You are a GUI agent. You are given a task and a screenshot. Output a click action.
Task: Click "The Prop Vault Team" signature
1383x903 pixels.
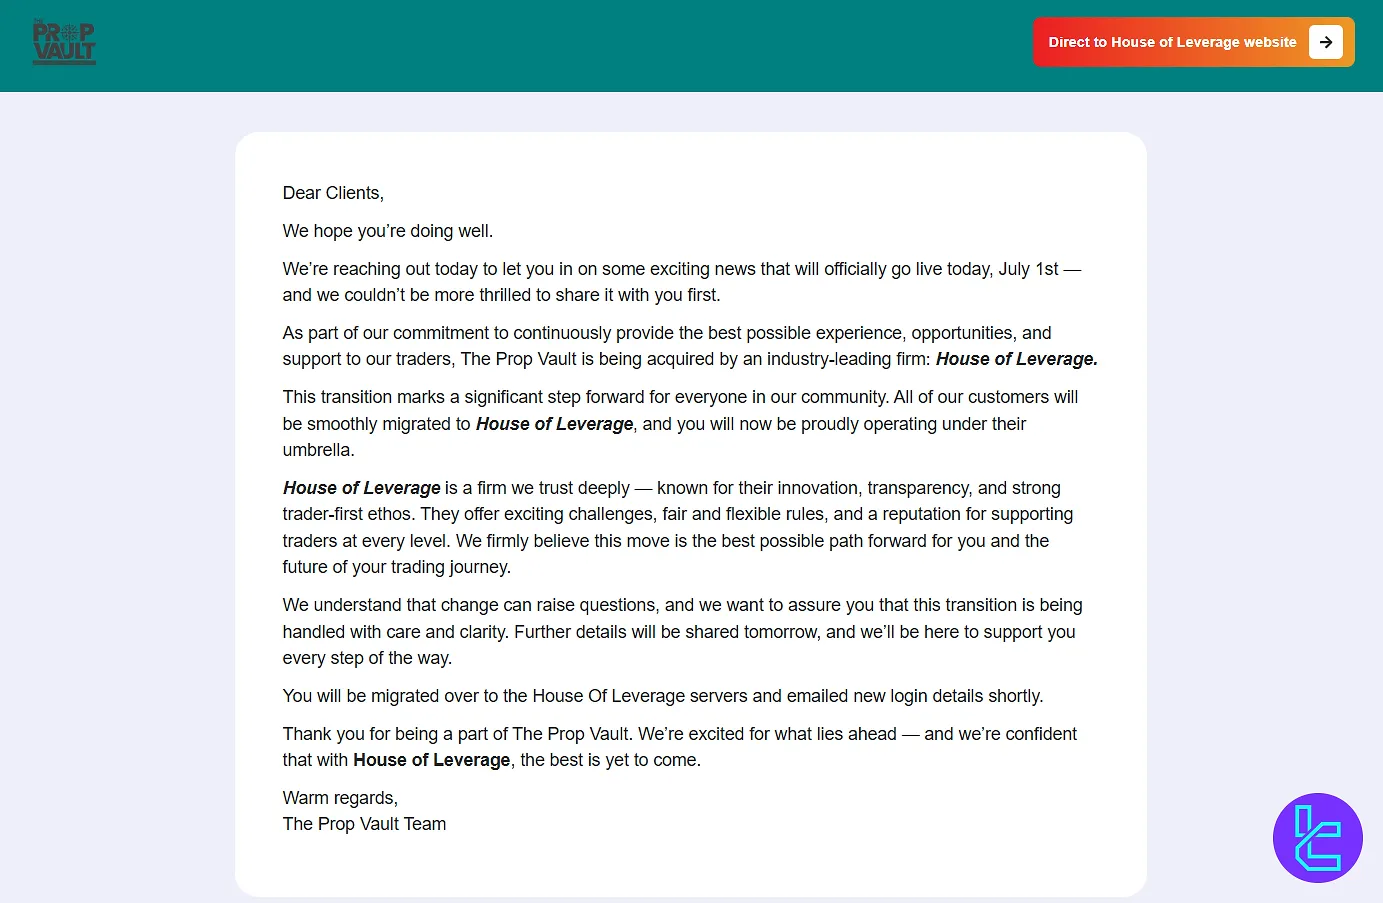(x=364, y=824)
